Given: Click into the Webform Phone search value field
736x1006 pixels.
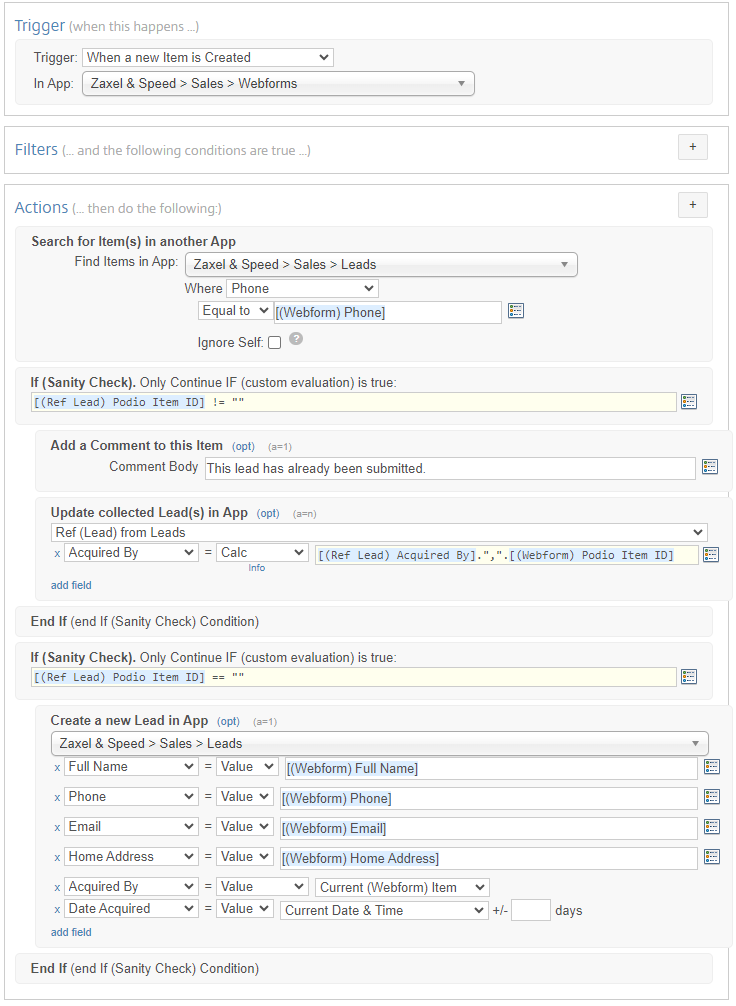Looking at the screenshot, I should coord(388,312).
